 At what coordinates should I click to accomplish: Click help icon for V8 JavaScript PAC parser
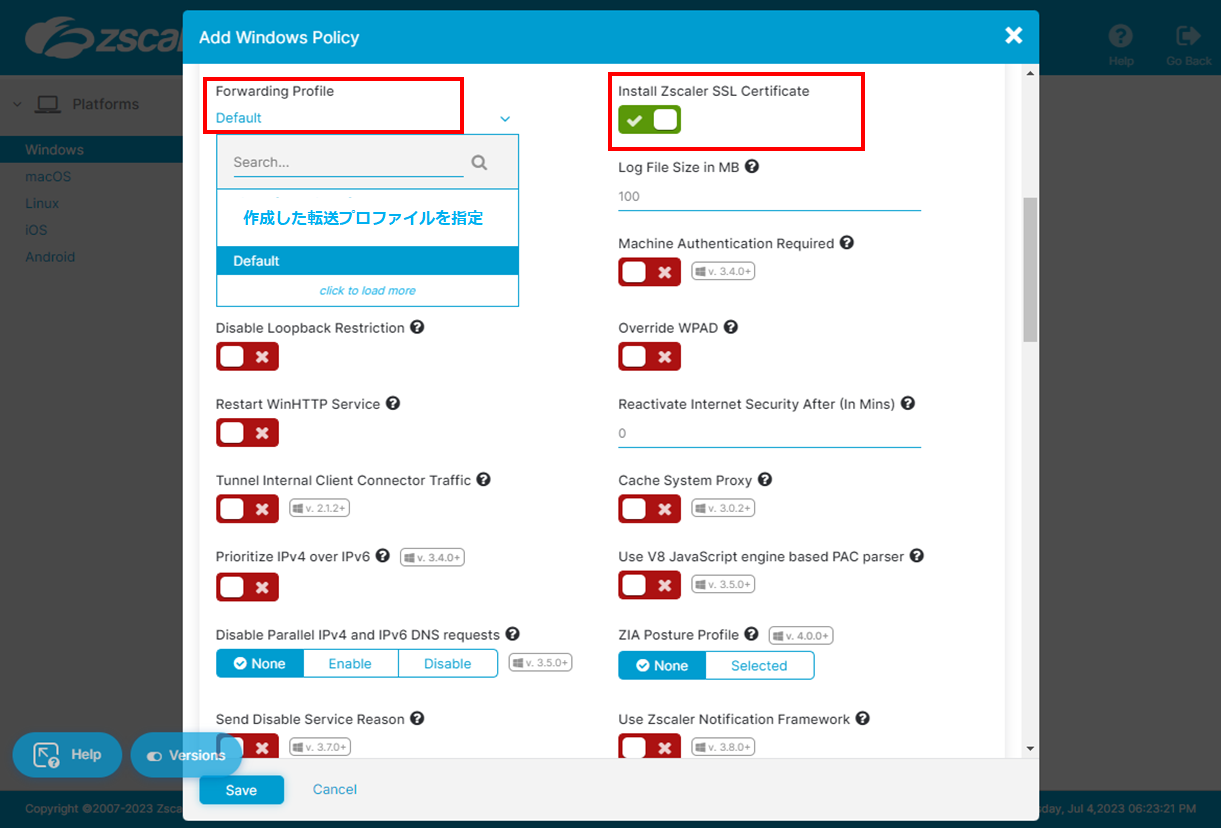click(x=916, y=555)
